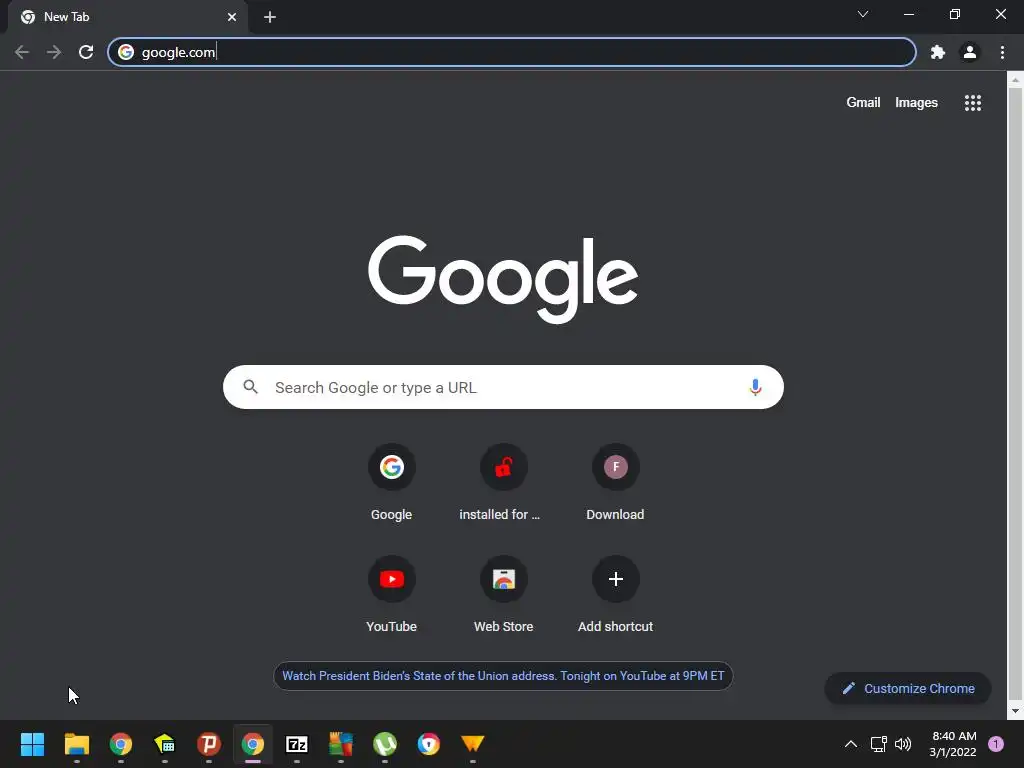Open the notification badge in system tray

click(996, 744)
